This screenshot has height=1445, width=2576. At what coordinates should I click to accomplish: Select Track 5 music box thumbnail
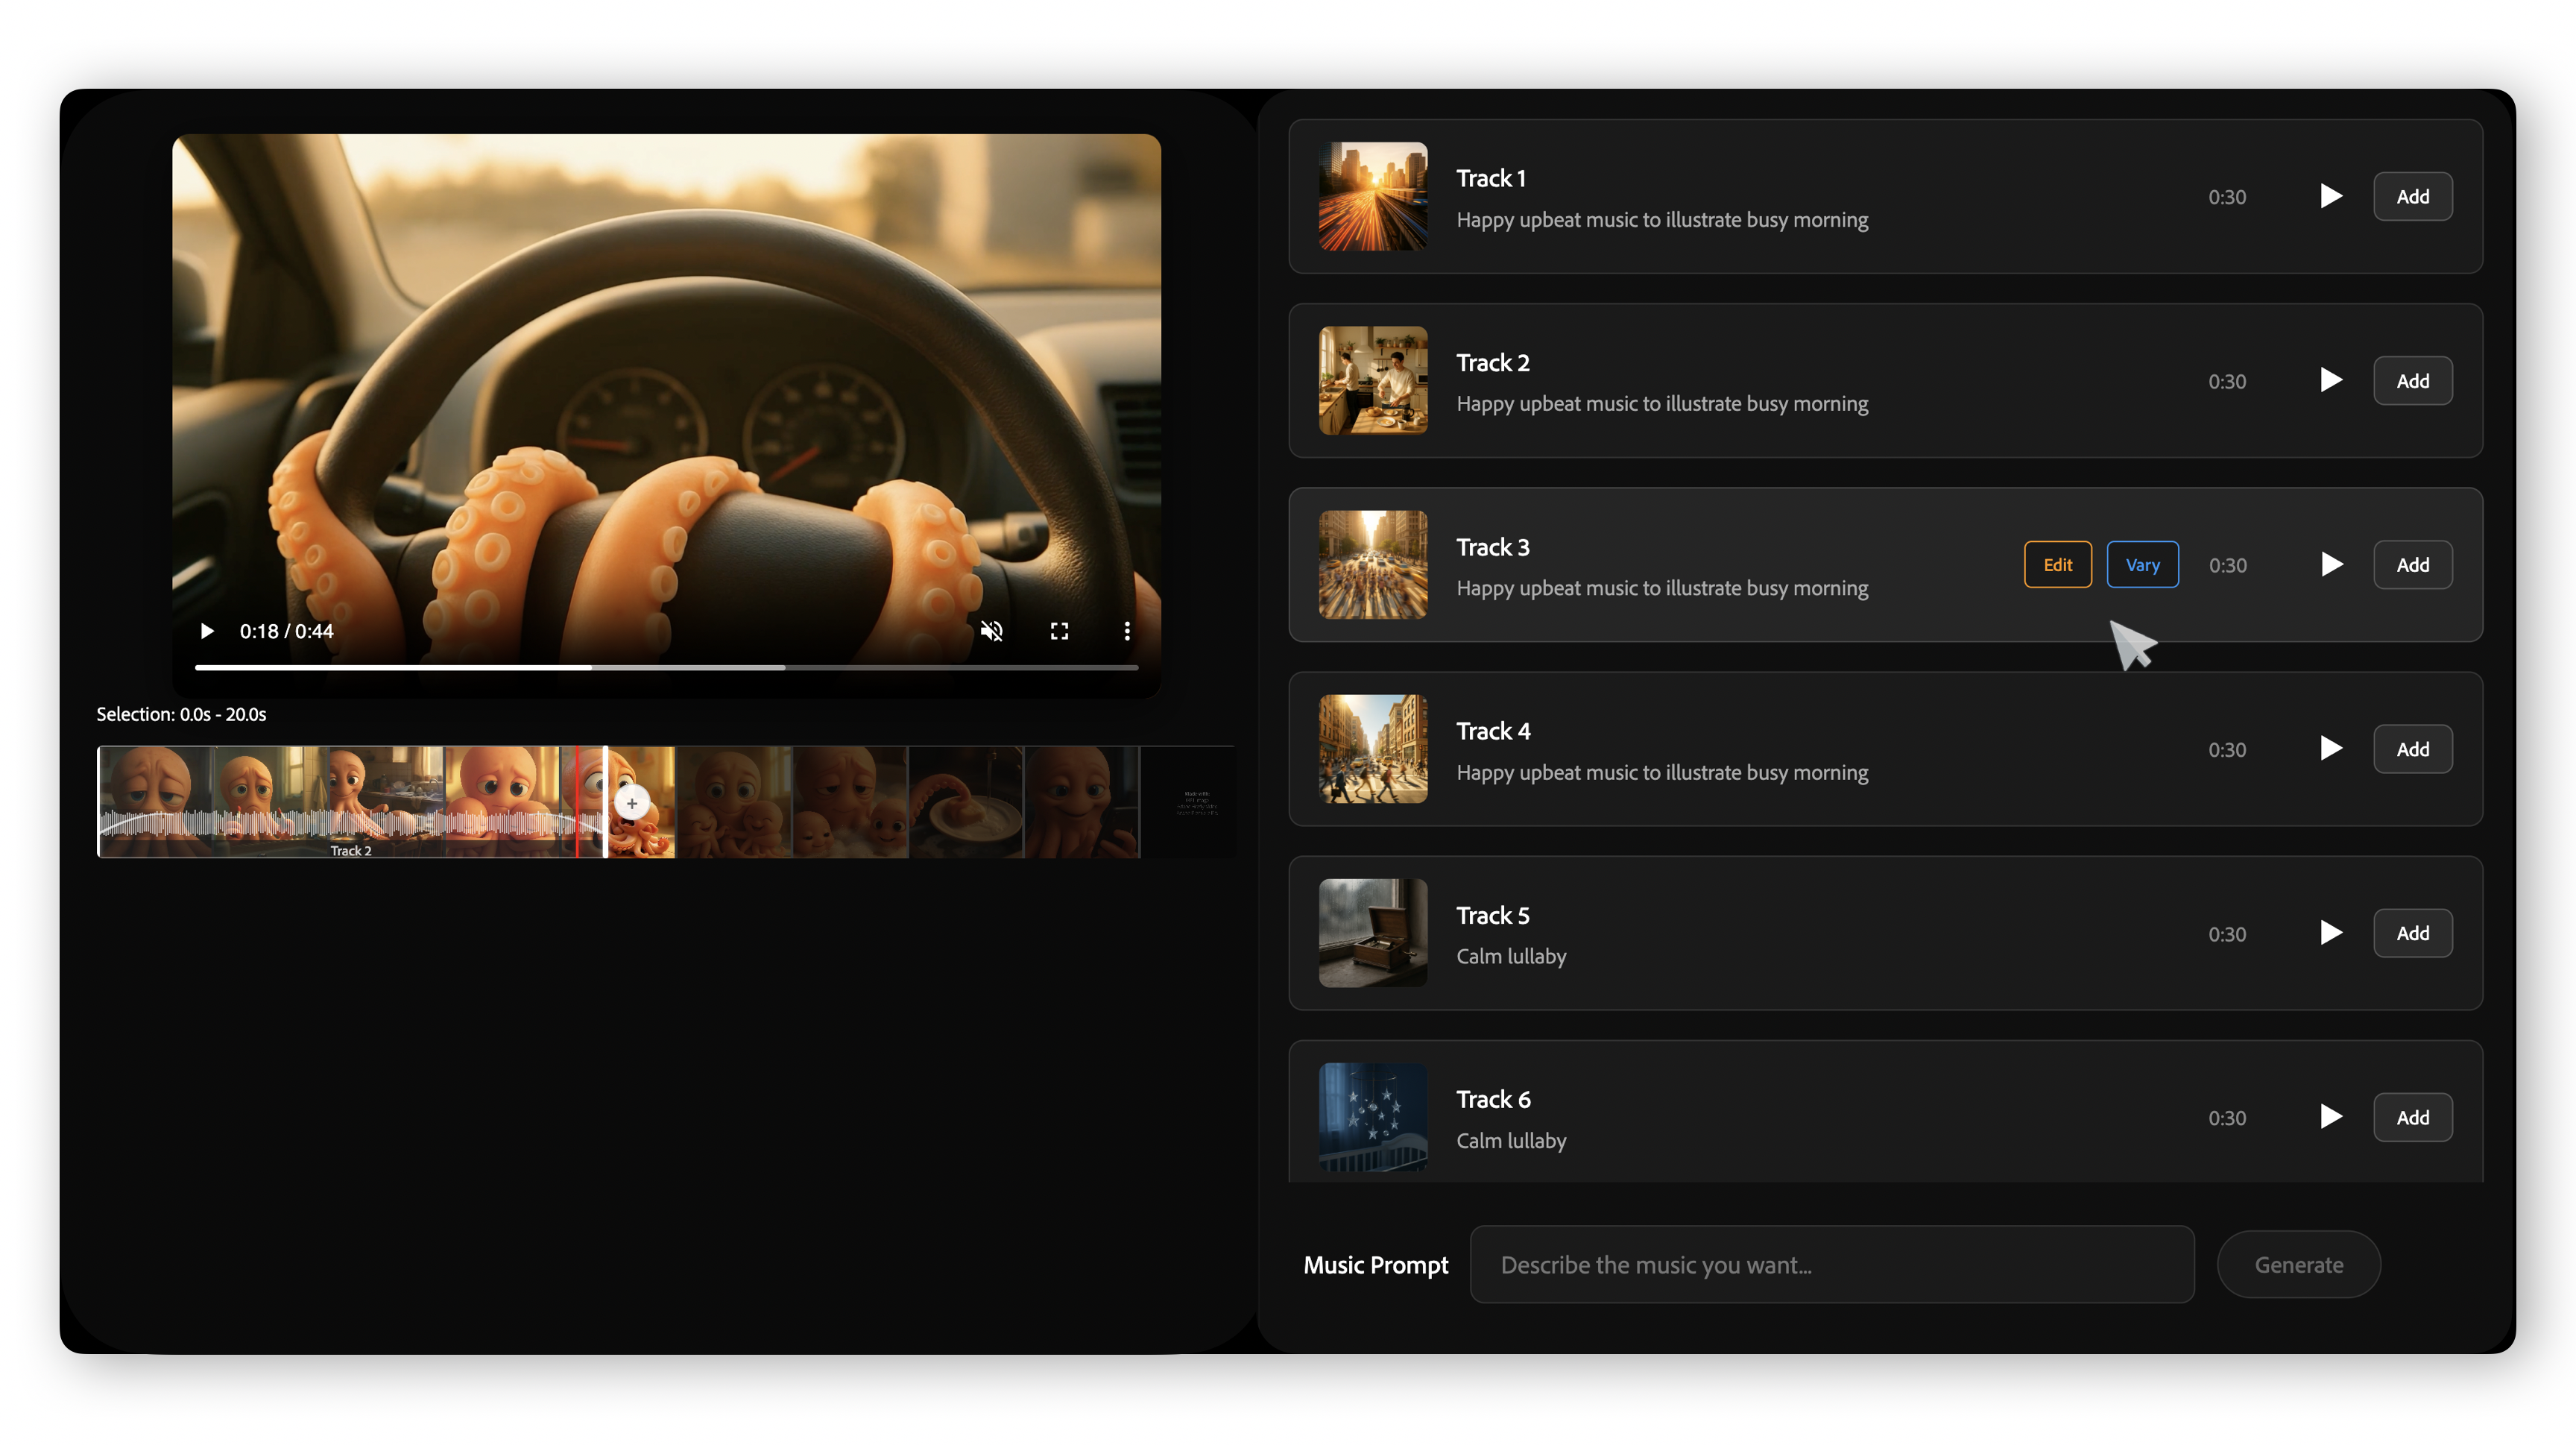tap(1372, 933)
